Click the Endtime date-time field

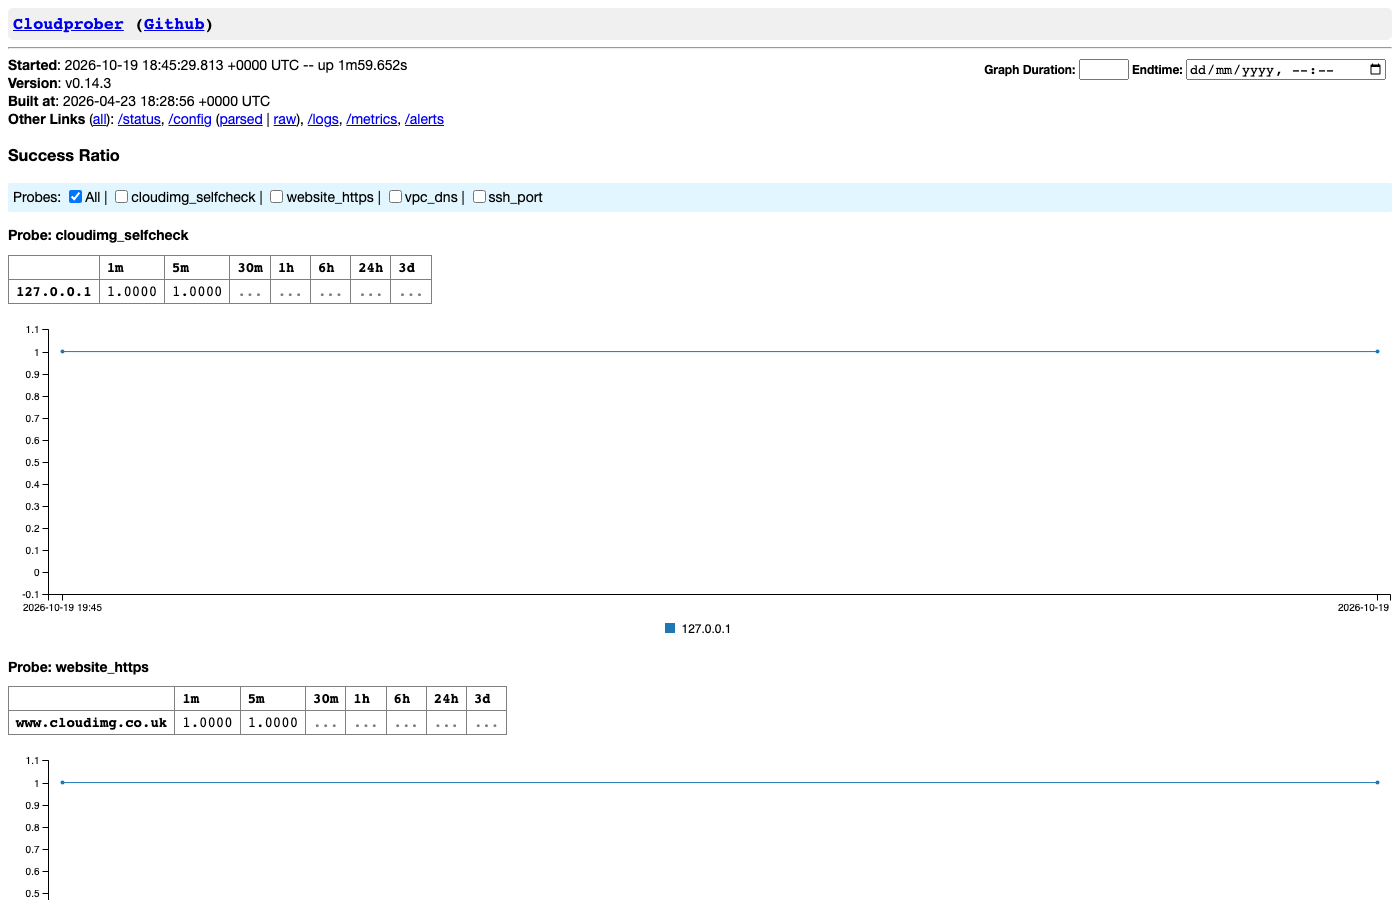1286,69
